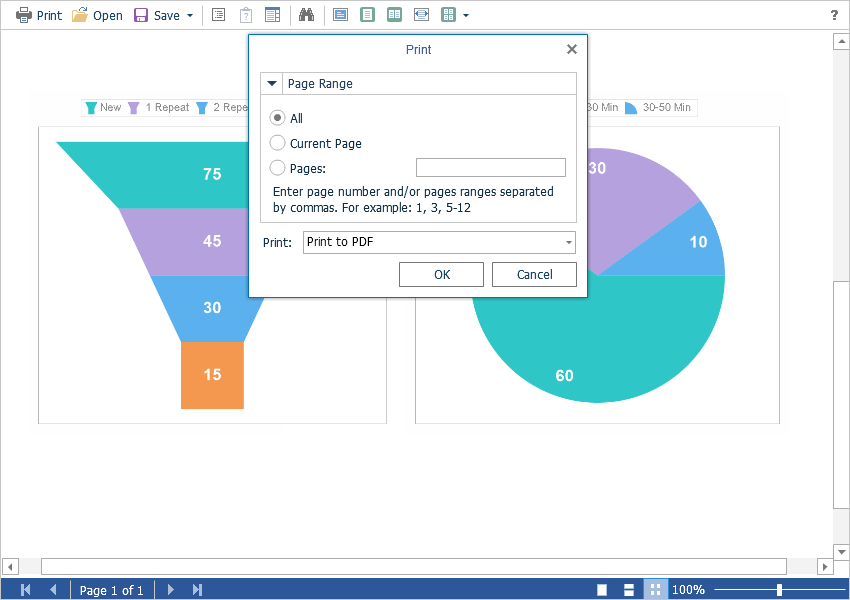Select the All pages radio button
This screenshot has height=600, width=850.
point(277,118)
